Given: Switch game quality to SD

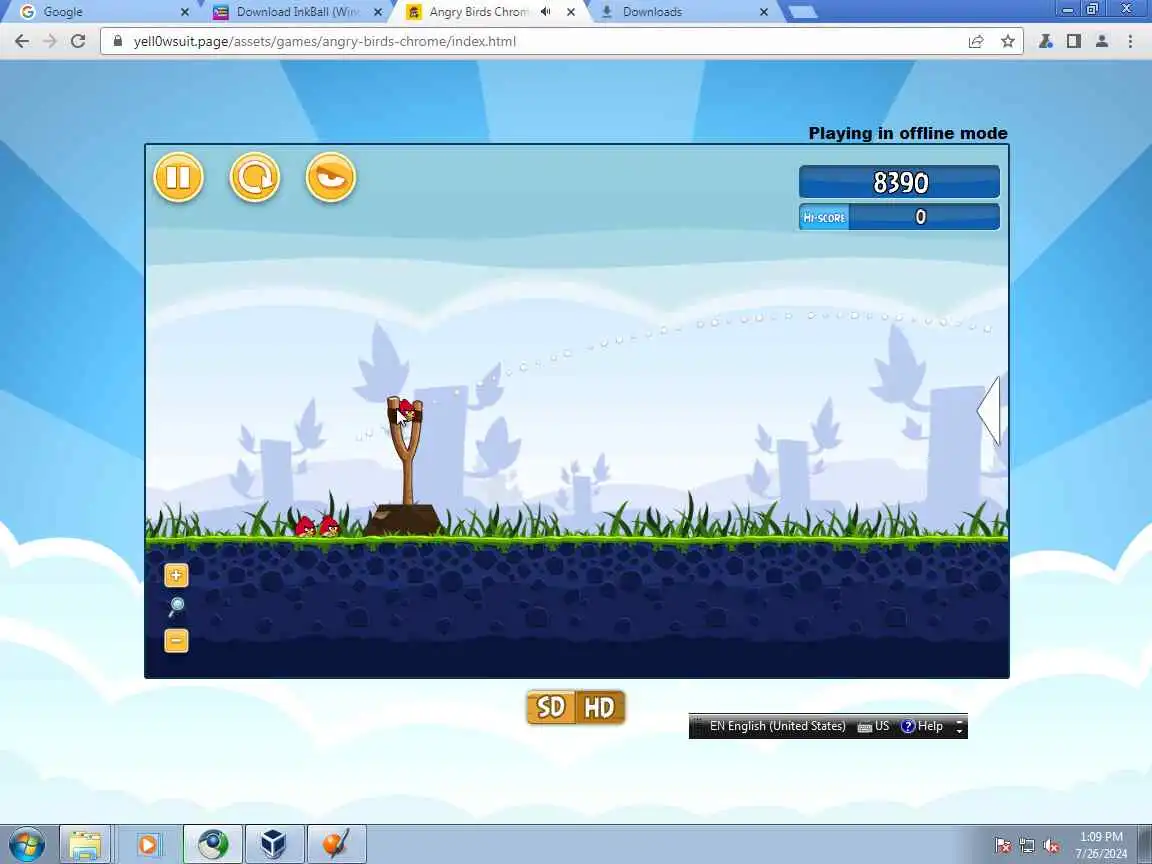Looking at the screenshot, I should 551,708.
